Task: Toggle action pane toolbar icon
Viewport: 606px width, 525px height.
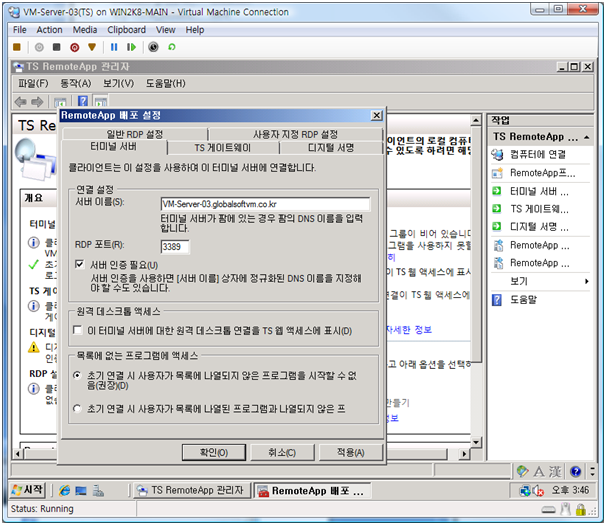Action: (x=101, y=102)
